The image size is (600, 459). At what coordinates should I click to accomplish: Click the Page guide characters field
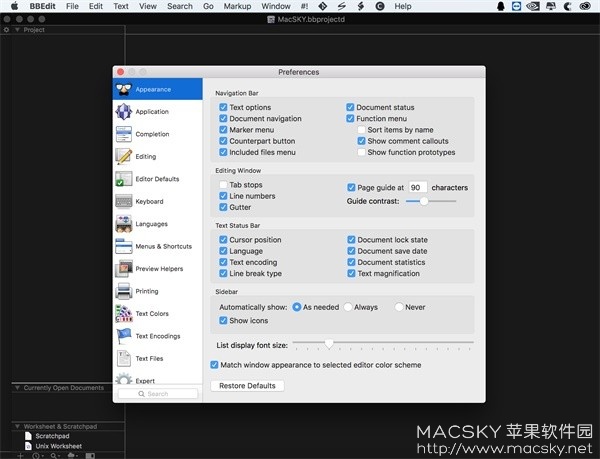click(417, 187)
